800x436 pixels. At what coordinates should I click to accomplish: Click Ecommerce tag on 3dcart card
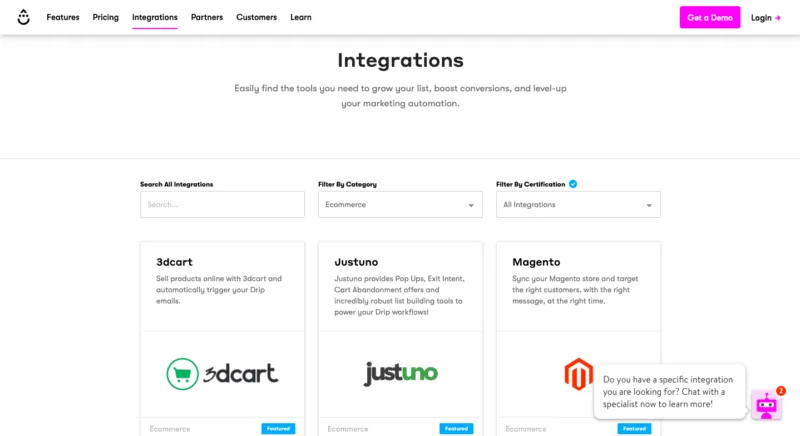point(170,429)
